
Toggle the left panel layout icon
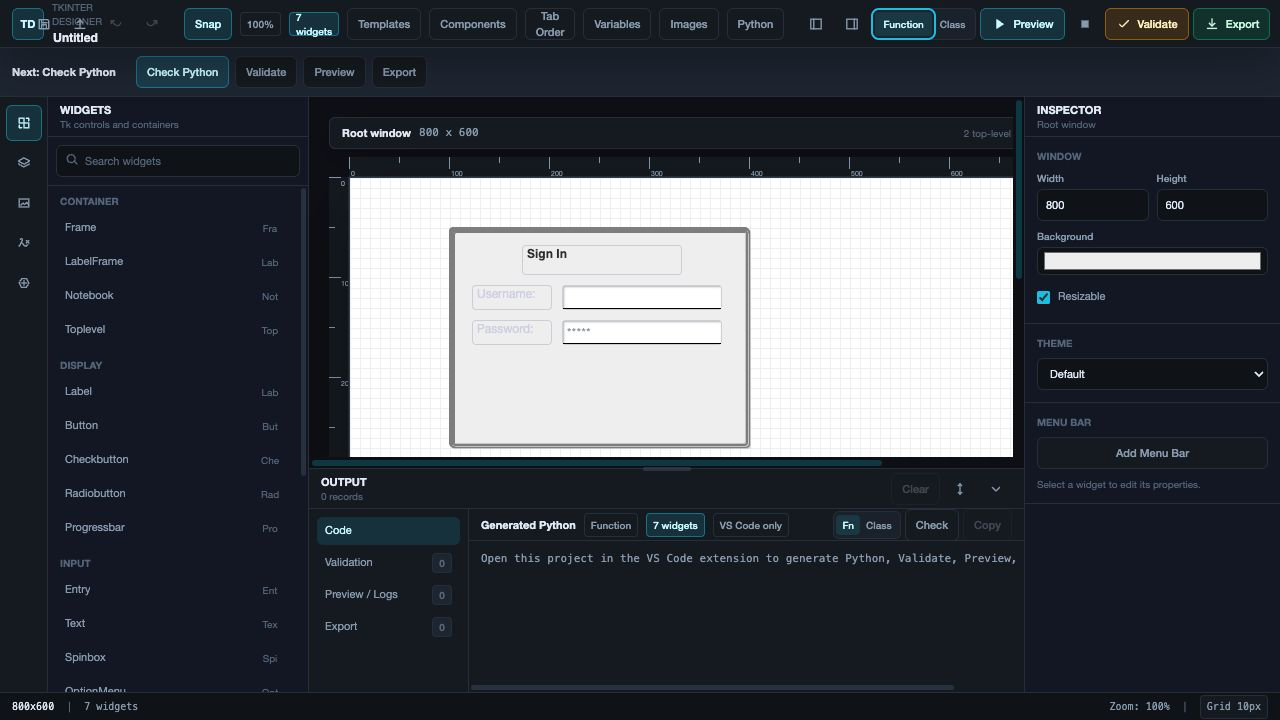pyautogui.click(x=816, y=24)
